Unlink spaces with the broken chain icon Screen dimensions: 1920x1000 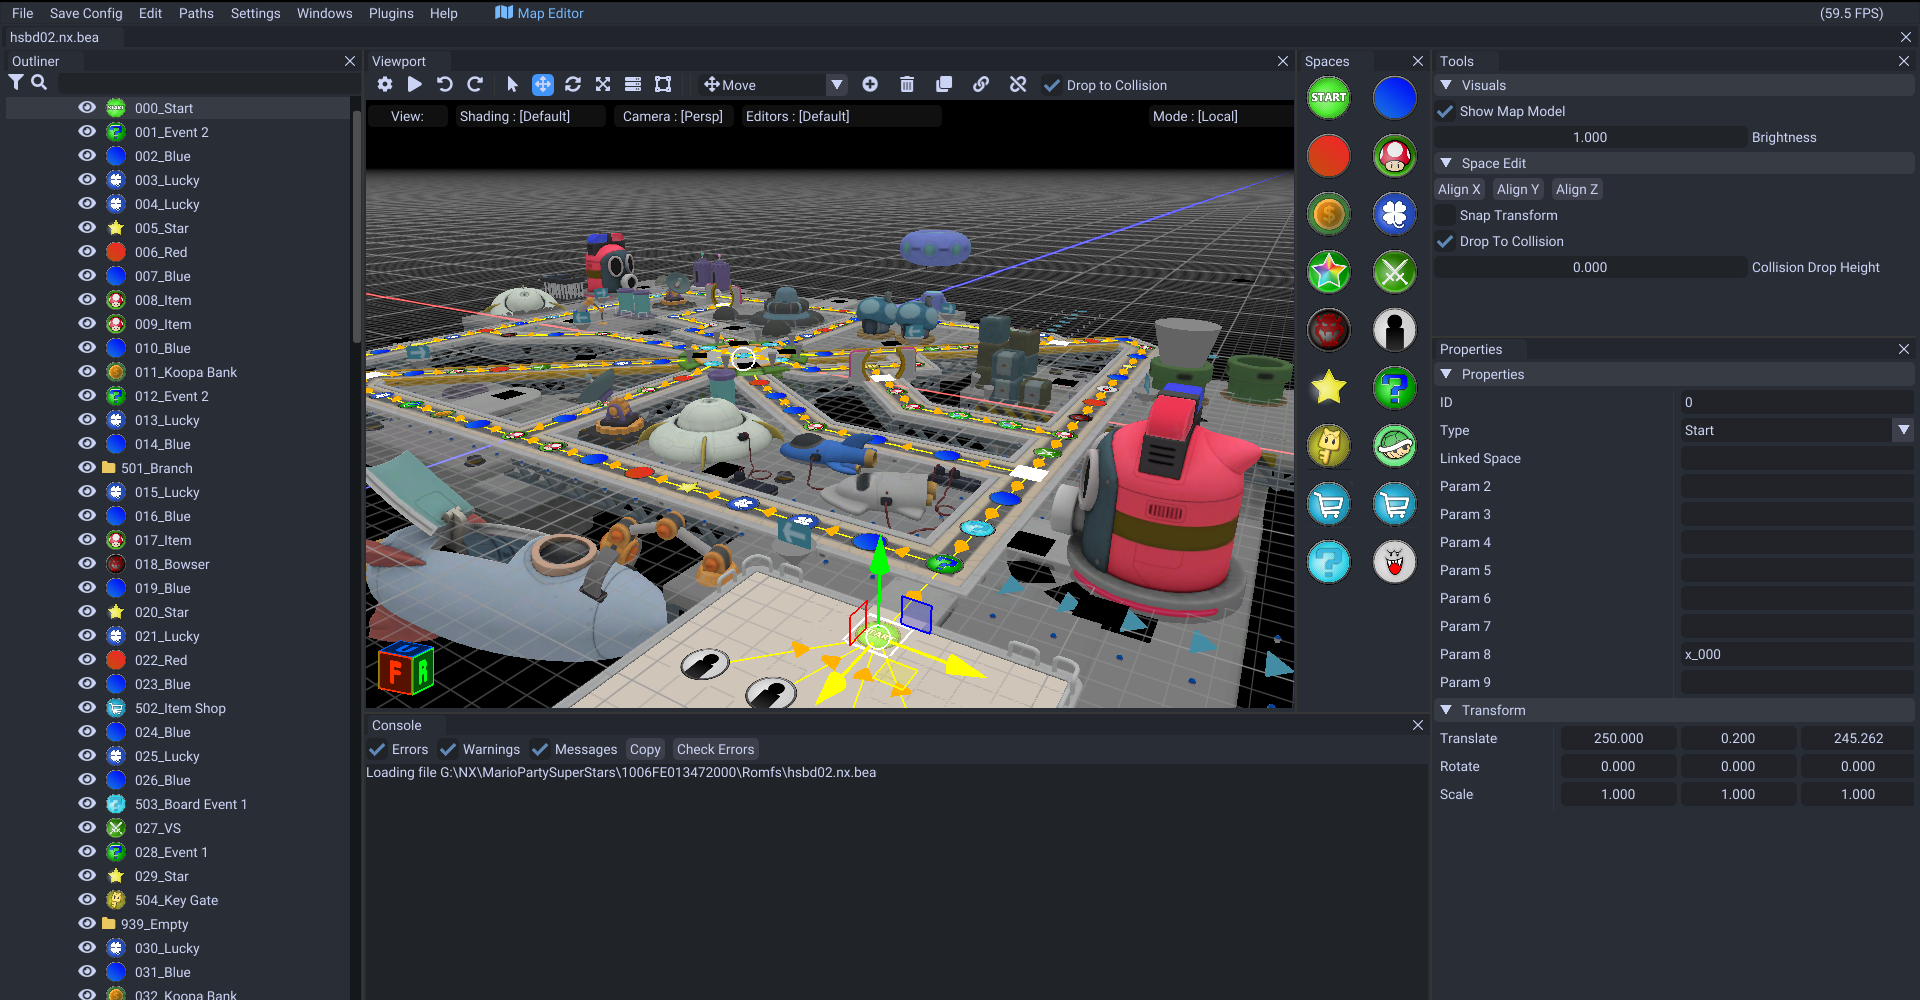click(1018, 85)
